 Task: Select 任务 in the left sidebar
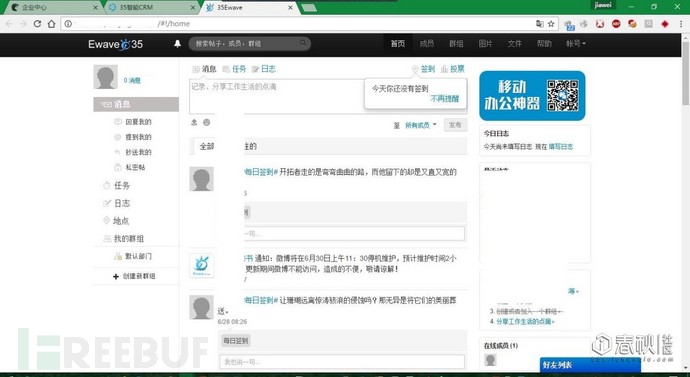(x=117, y=186)
